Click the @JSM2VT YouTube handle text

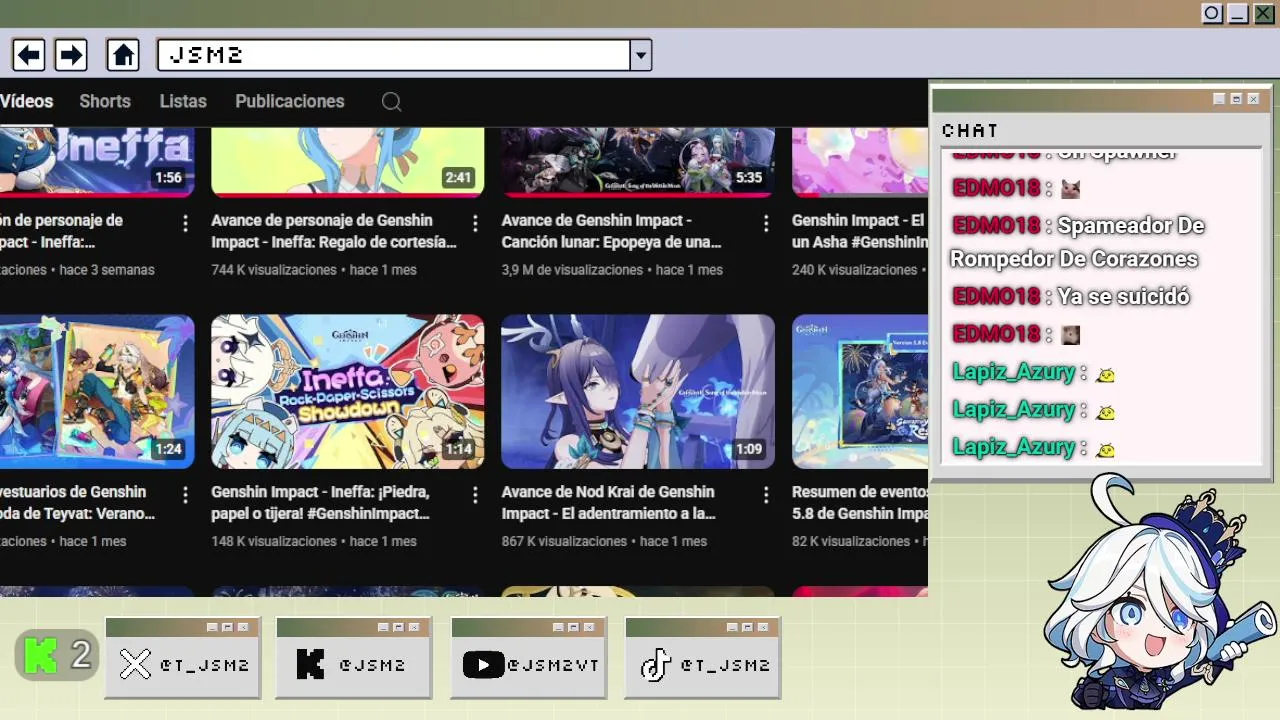pyautogui.click(x=552, y=665)
